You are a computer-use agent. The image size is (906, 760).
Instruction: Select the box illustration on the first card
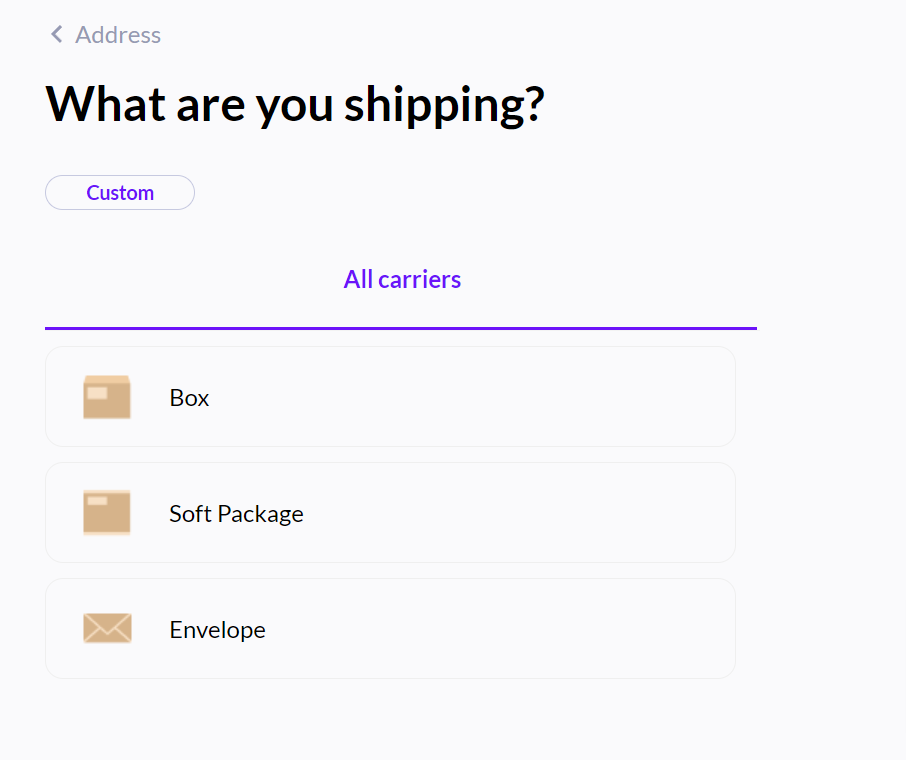[107, 397]
